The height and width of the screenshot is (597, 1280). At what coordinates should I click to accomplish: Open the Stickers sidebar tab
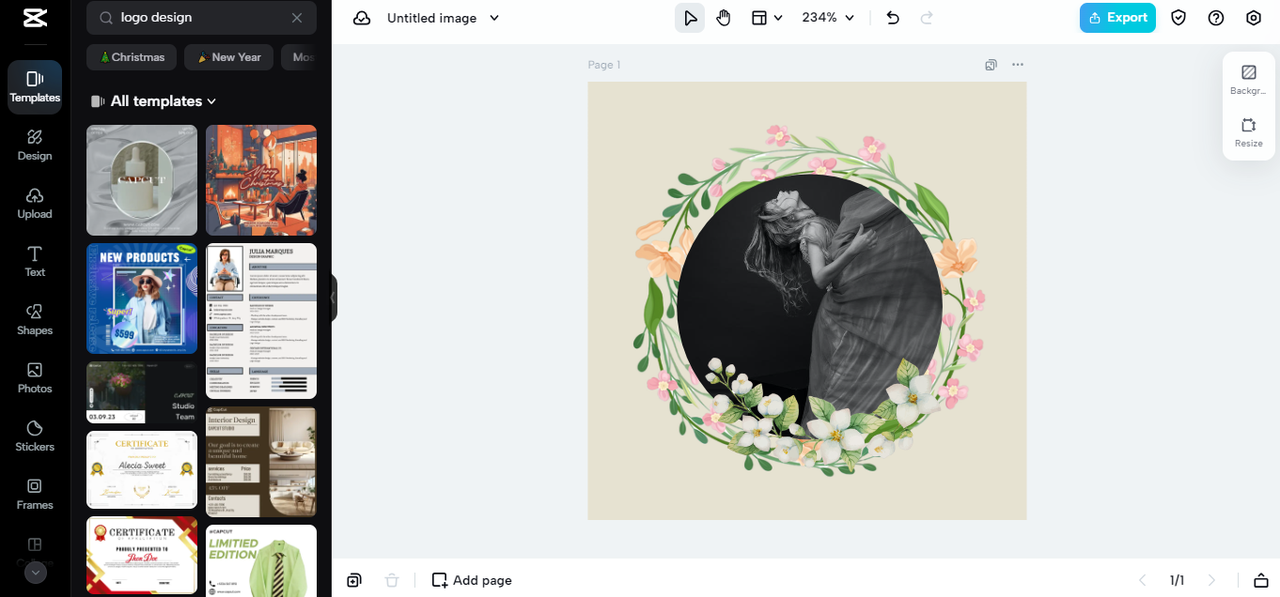(35, 435)
